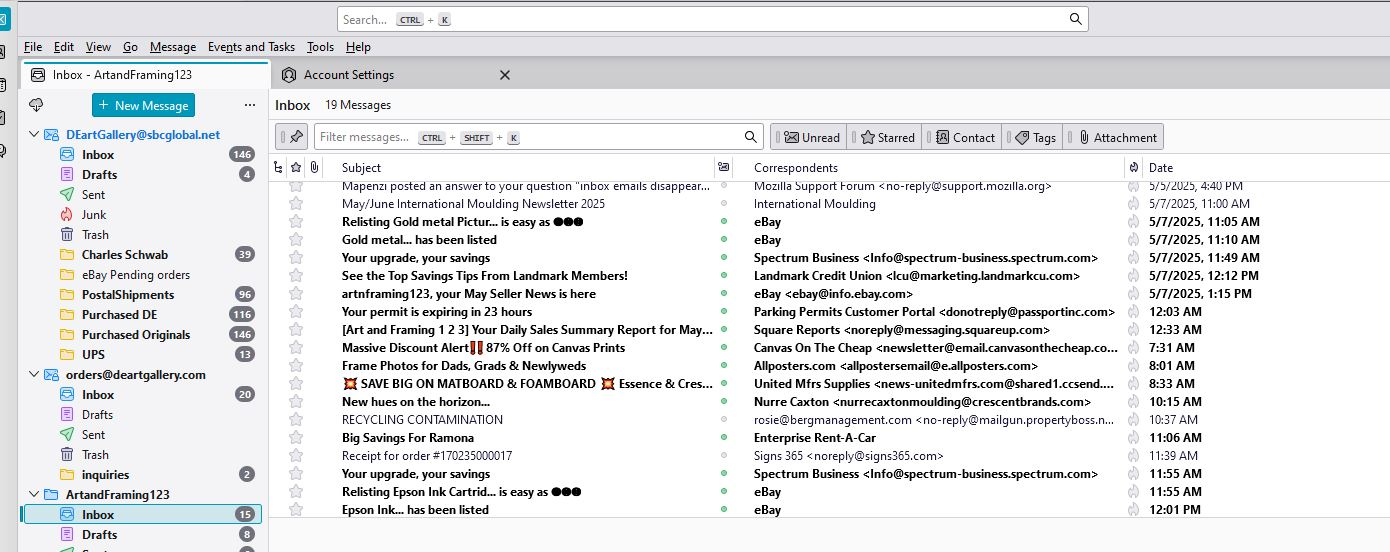
Task: Click the New Message button
Action: click(x=143, y=105)
